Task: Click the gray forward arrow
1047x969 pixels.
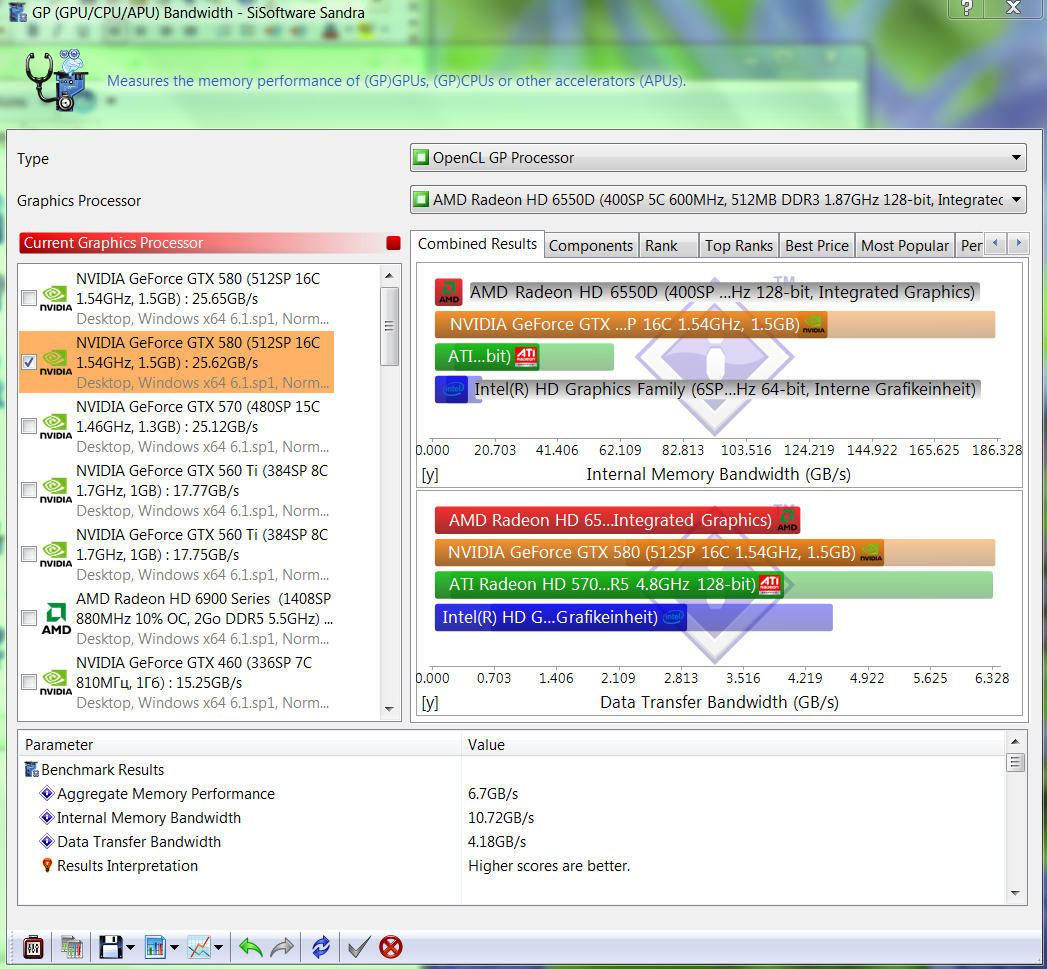Action: pos(282,947)
